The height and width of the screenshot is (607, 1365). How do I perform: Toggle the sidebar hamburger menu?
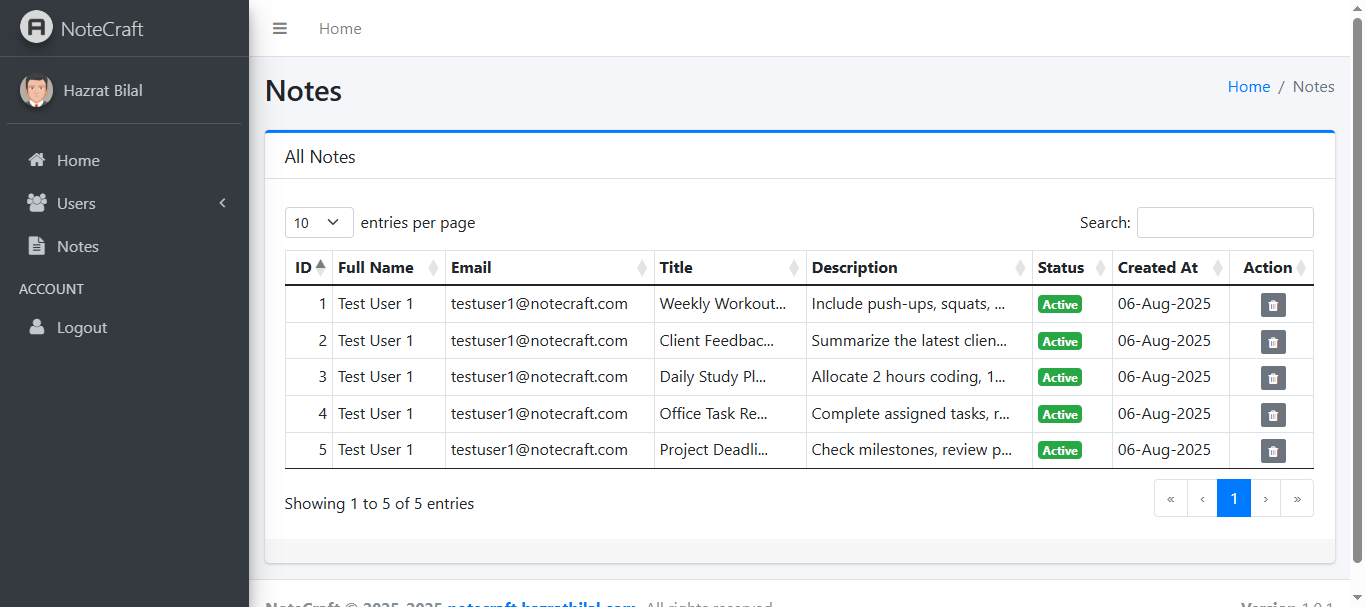click(x=280, y=29)
